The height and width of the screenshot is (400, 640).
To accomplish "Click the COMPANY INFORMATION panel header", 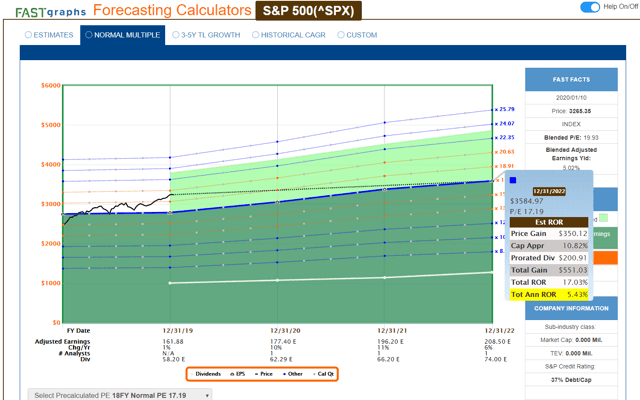I will tap(571, 308).
